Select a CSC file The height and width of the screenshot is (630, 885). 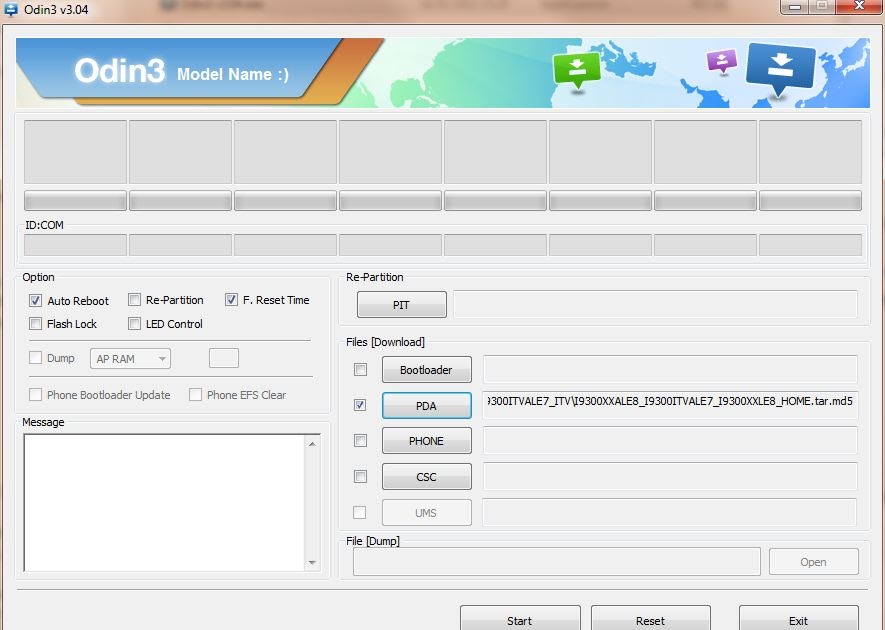(427, 477)
